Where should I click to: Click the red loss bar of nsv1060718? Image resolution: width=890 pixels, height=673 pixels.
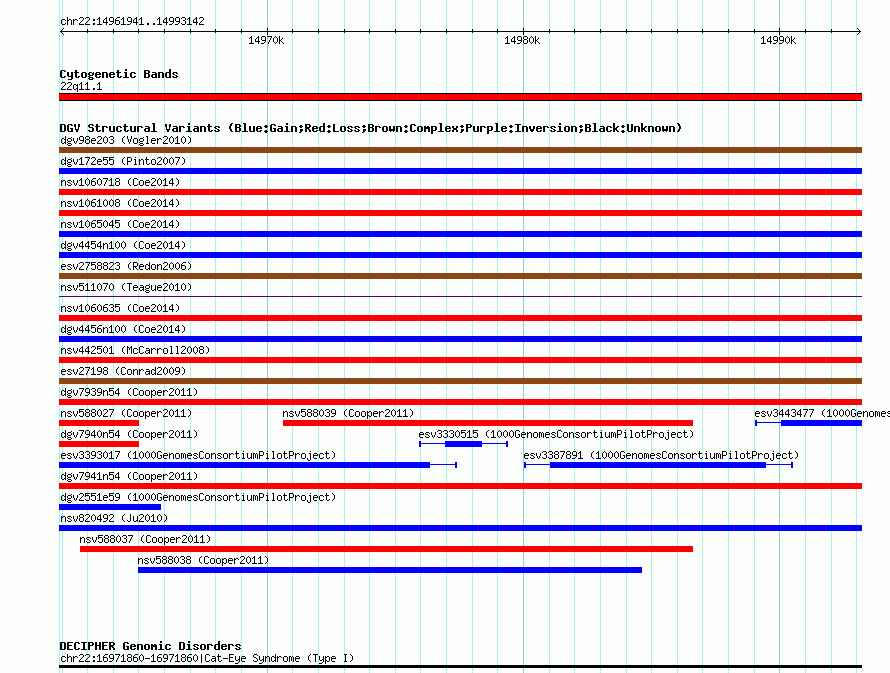(460, 192)
